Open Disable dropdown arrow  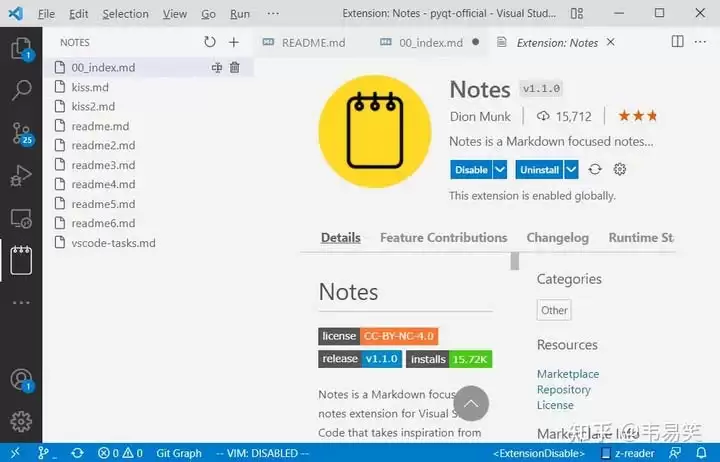(x=500, y=169)
